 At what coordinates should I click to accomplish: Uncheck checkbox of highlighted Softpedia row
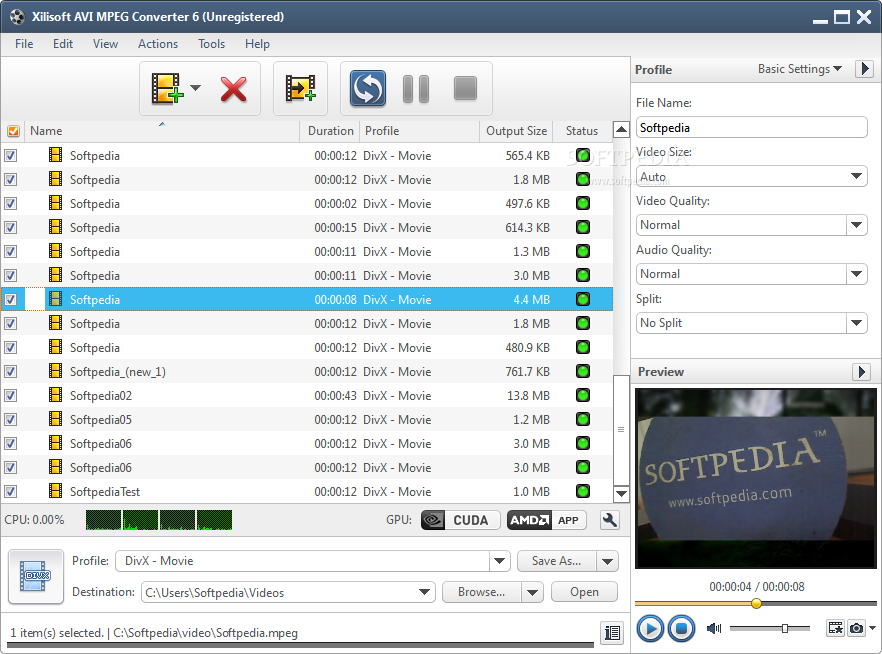(x=11, y=300)
